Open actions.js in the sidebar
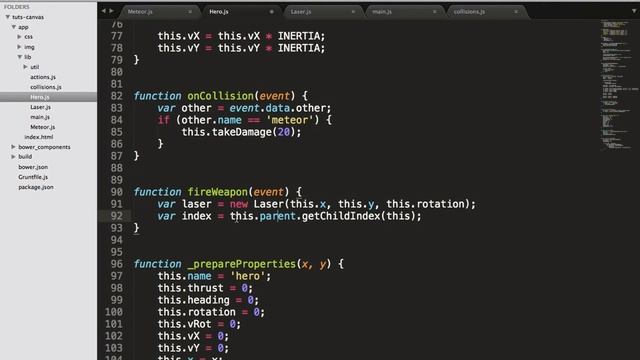The height and width of the screenshot is (360, 640). pyautogui.click(x=43, y=77)
